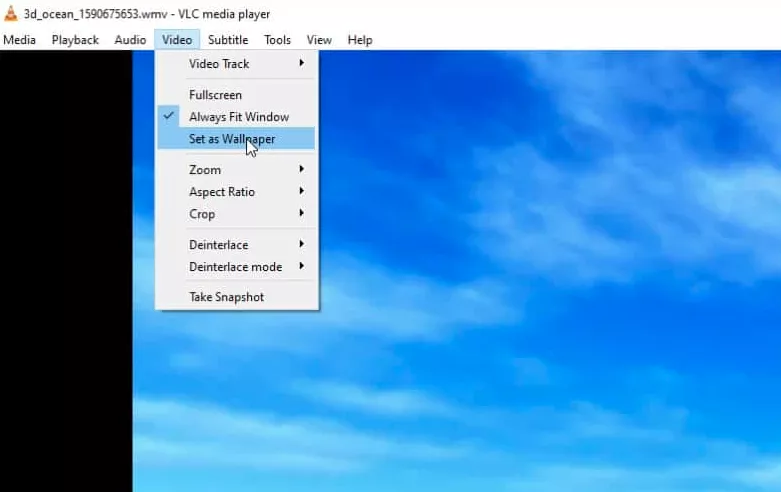Open the Subtitle menu
This screenshot has width=781, height=492.
[228, 40]
